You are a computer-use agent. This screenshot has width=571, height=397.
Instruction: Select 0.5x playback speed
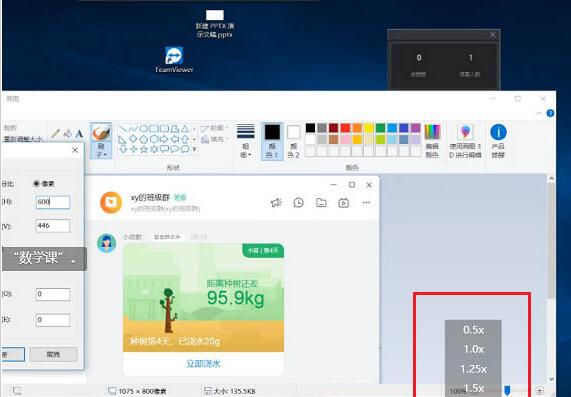pyautogui.click(x=473, y=330)
